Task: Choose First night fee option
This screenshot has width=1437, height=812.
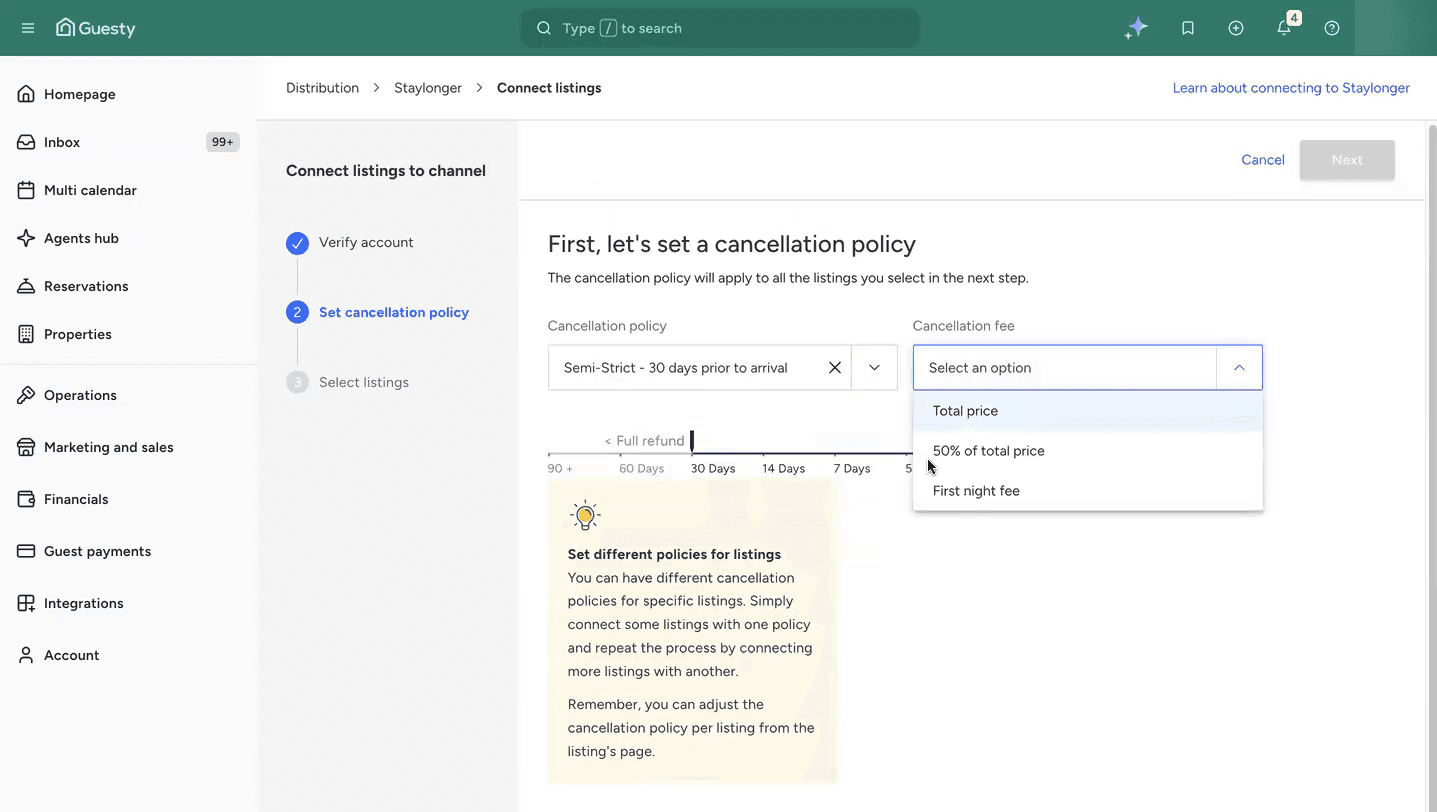Action: coord(1088,491)
